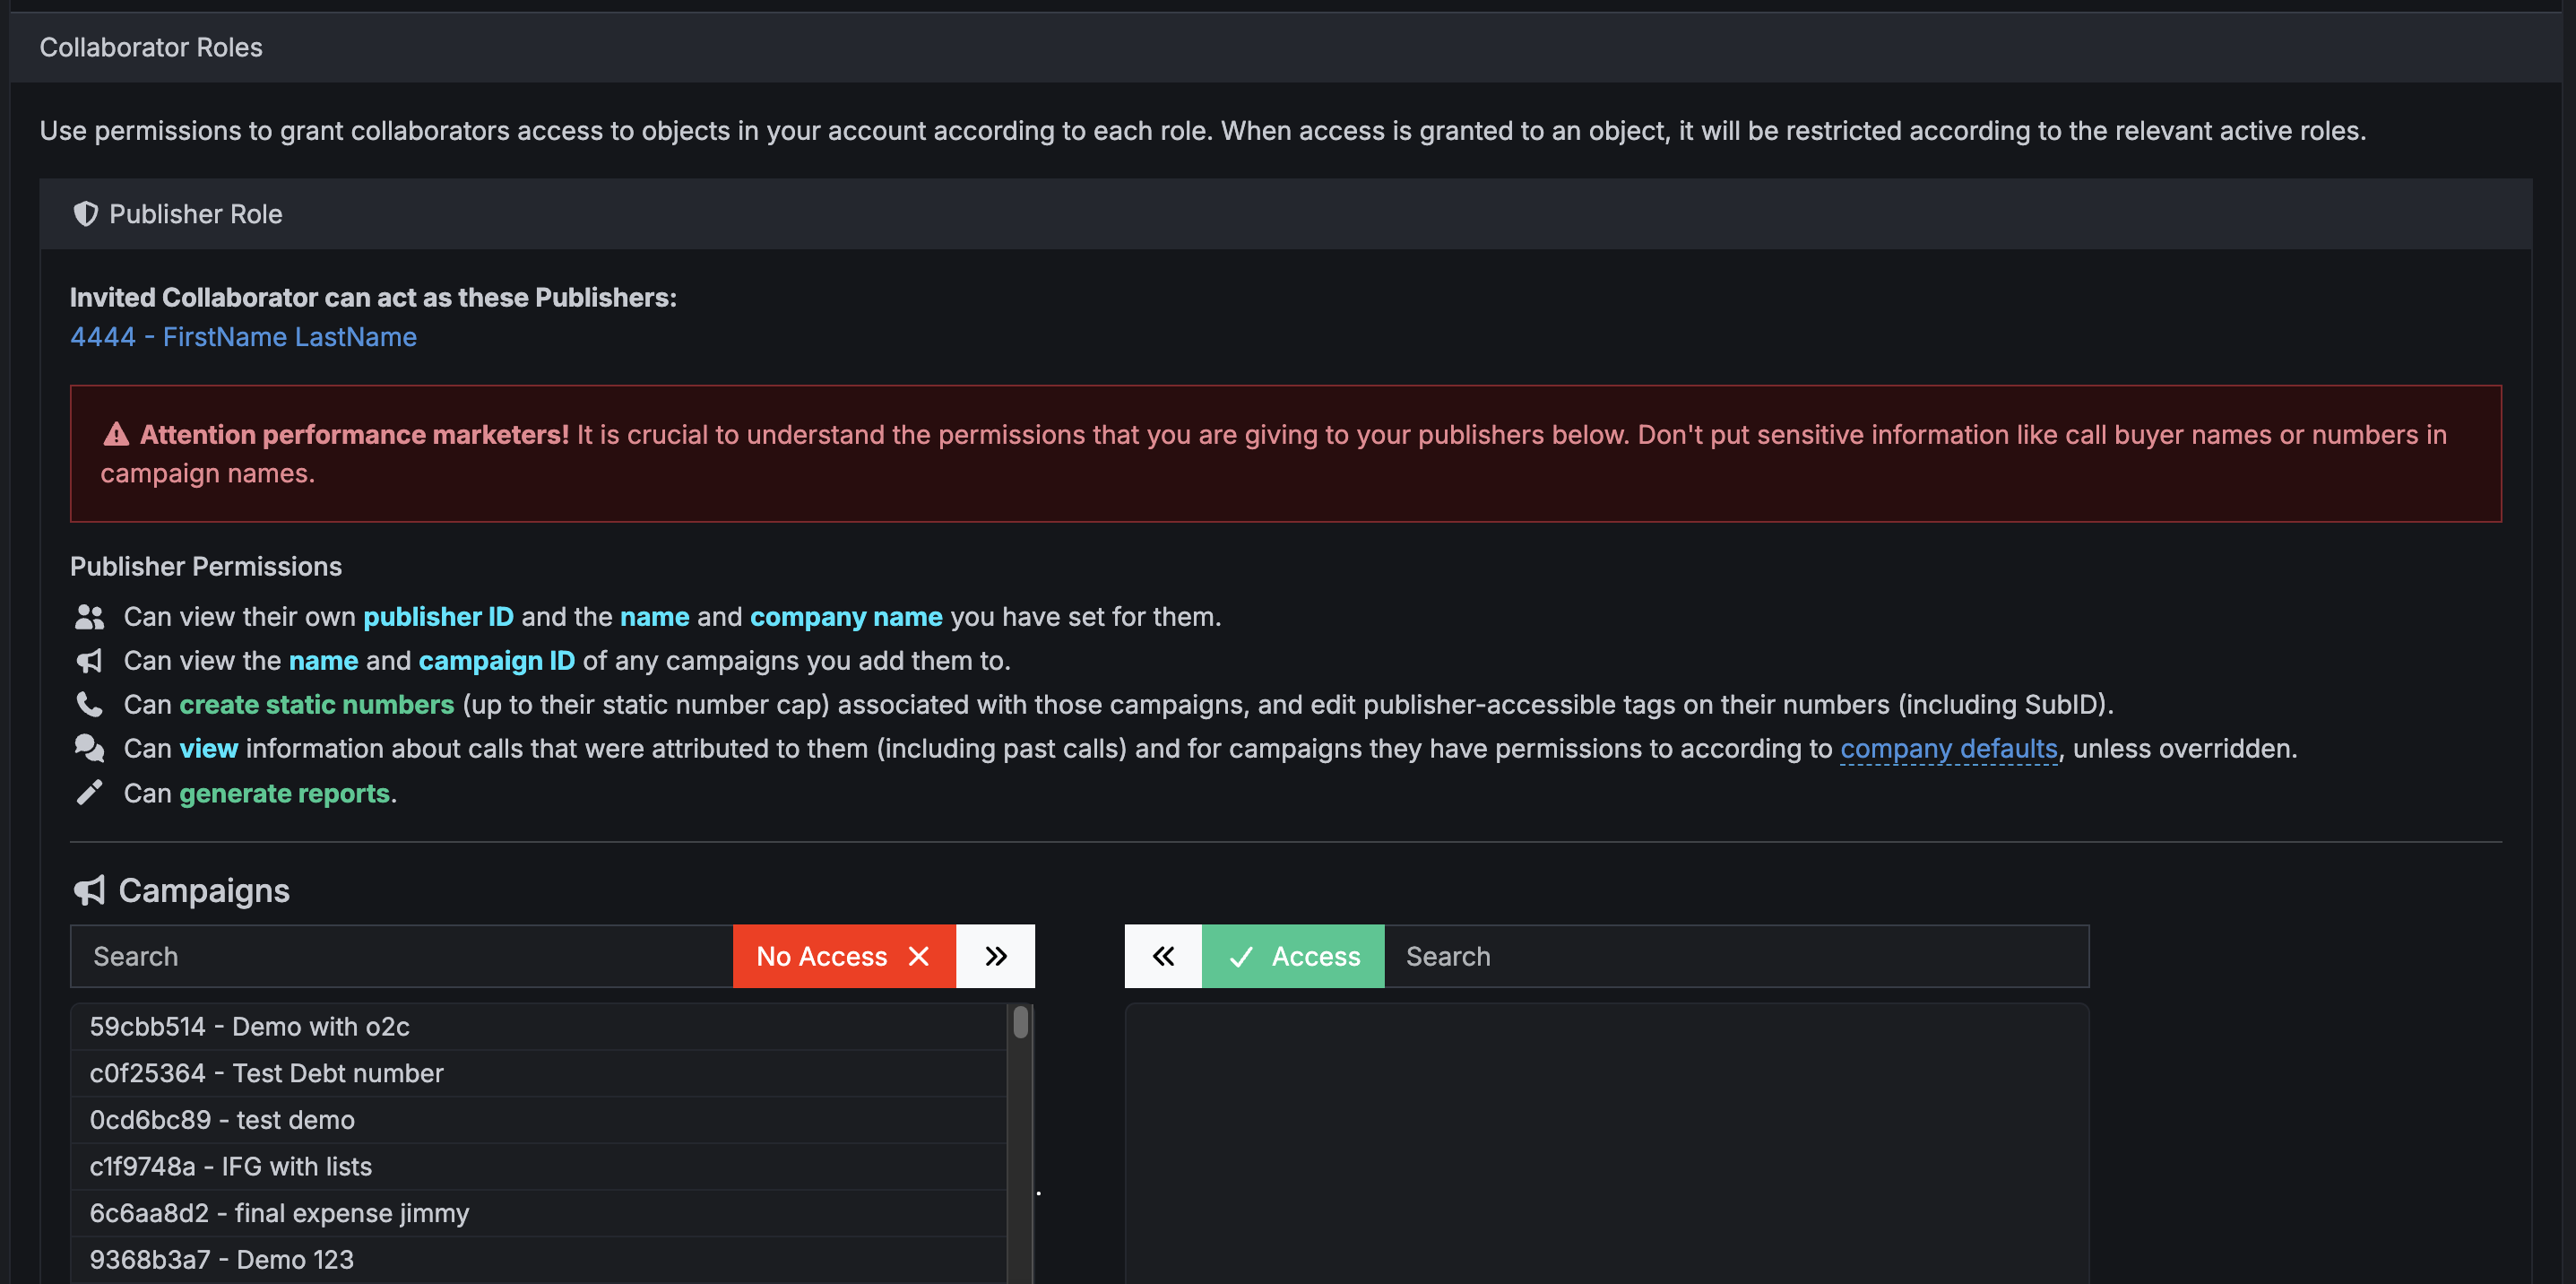Click the warning triangle icon in the alert
The height and width of the screenshot is (1284, 2576).
click(117, 434)
